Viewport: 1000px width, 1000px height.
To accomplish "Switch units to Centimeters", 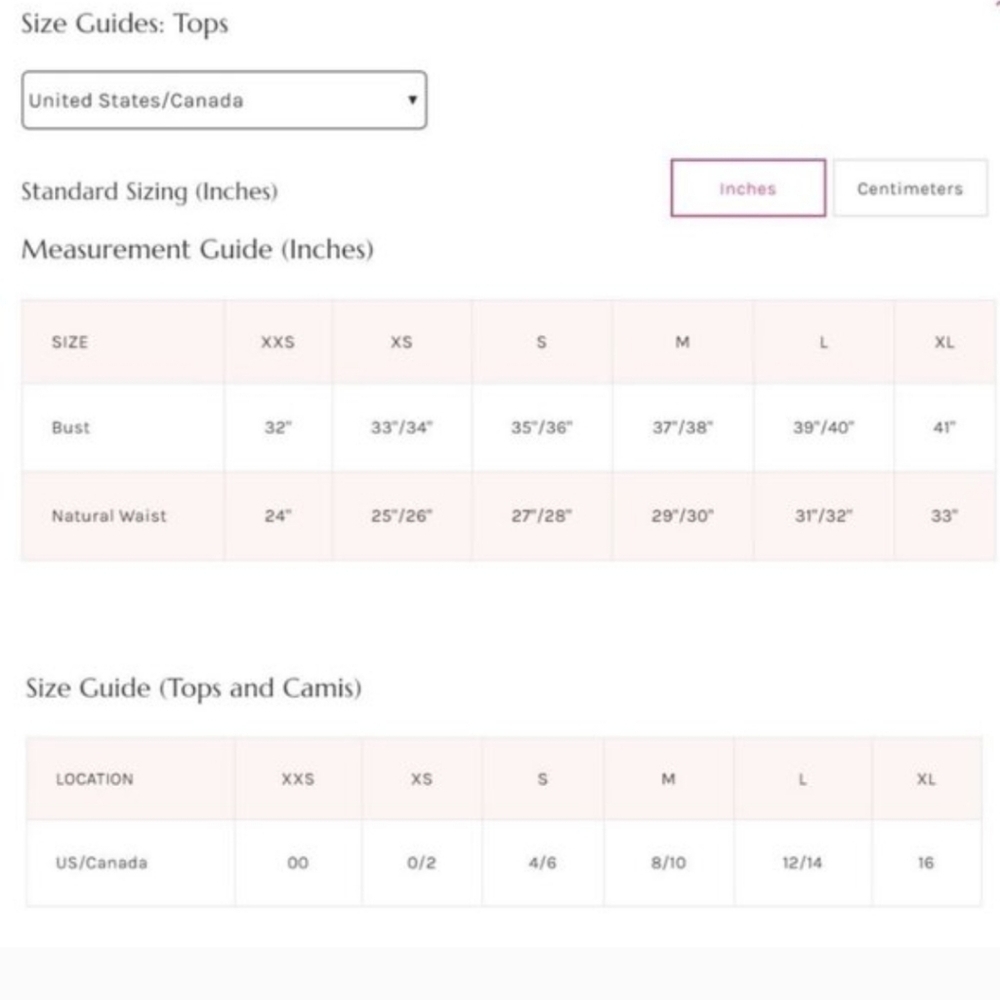I will click(910, 188).
